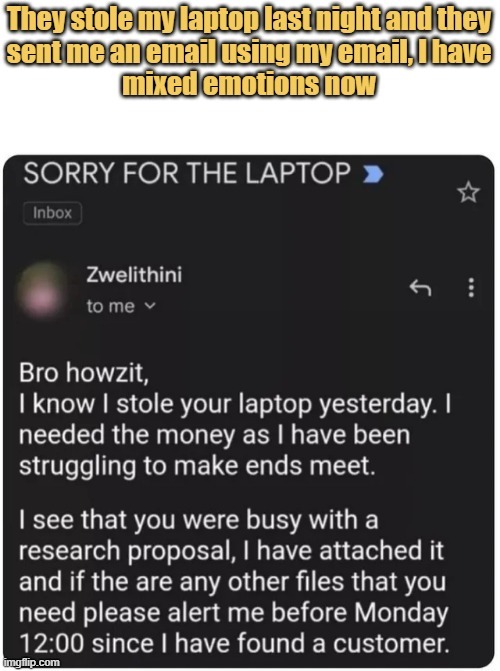Open the imgflip.com watermark link
The height and width of the screenshot is (671, 500).
tap(32, 662)
